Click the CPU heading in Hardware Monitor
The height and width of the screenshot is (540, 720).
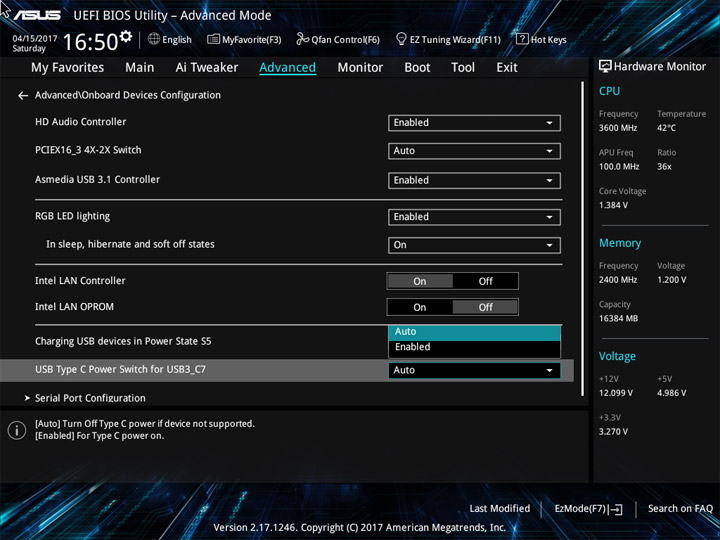609,91
